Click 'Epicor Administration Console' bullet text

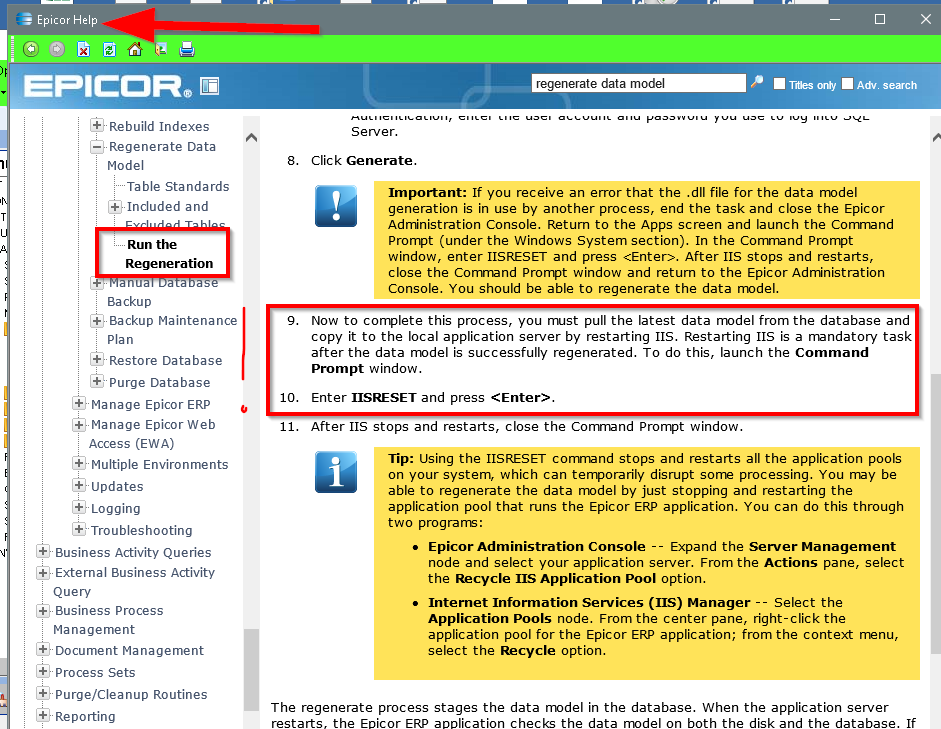tap(537, 547)
